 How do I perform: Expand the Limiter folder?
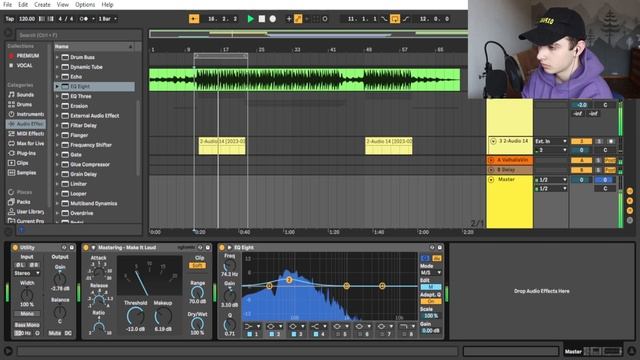click(57, 184)
